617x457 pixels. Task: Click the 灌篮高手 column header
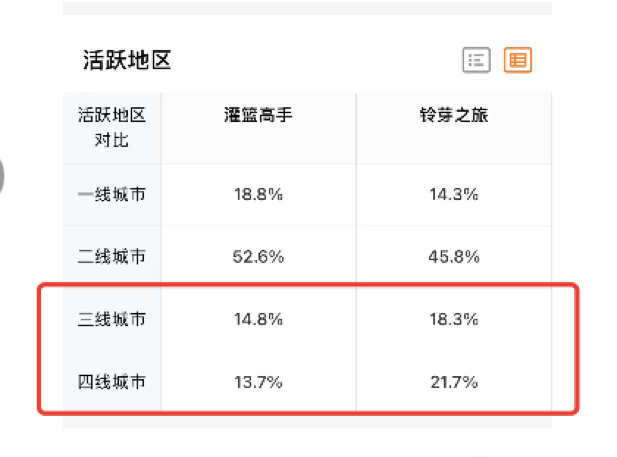(x=258, y=115)
